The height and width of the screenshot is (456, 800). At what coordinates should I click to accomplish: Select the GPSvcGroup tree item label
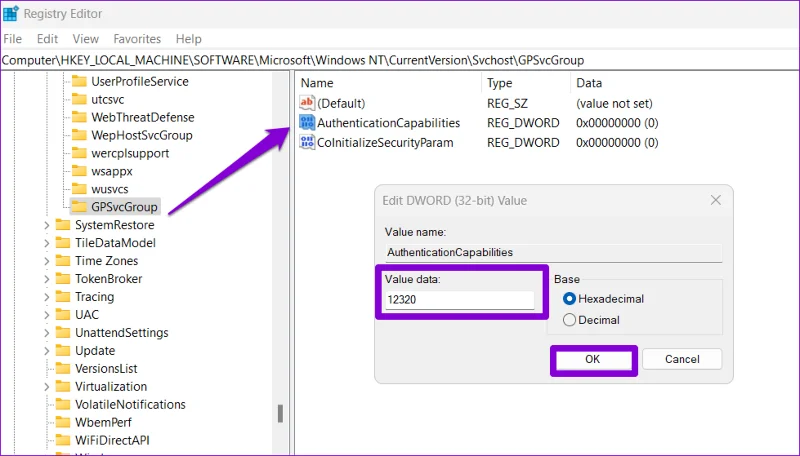124,207
